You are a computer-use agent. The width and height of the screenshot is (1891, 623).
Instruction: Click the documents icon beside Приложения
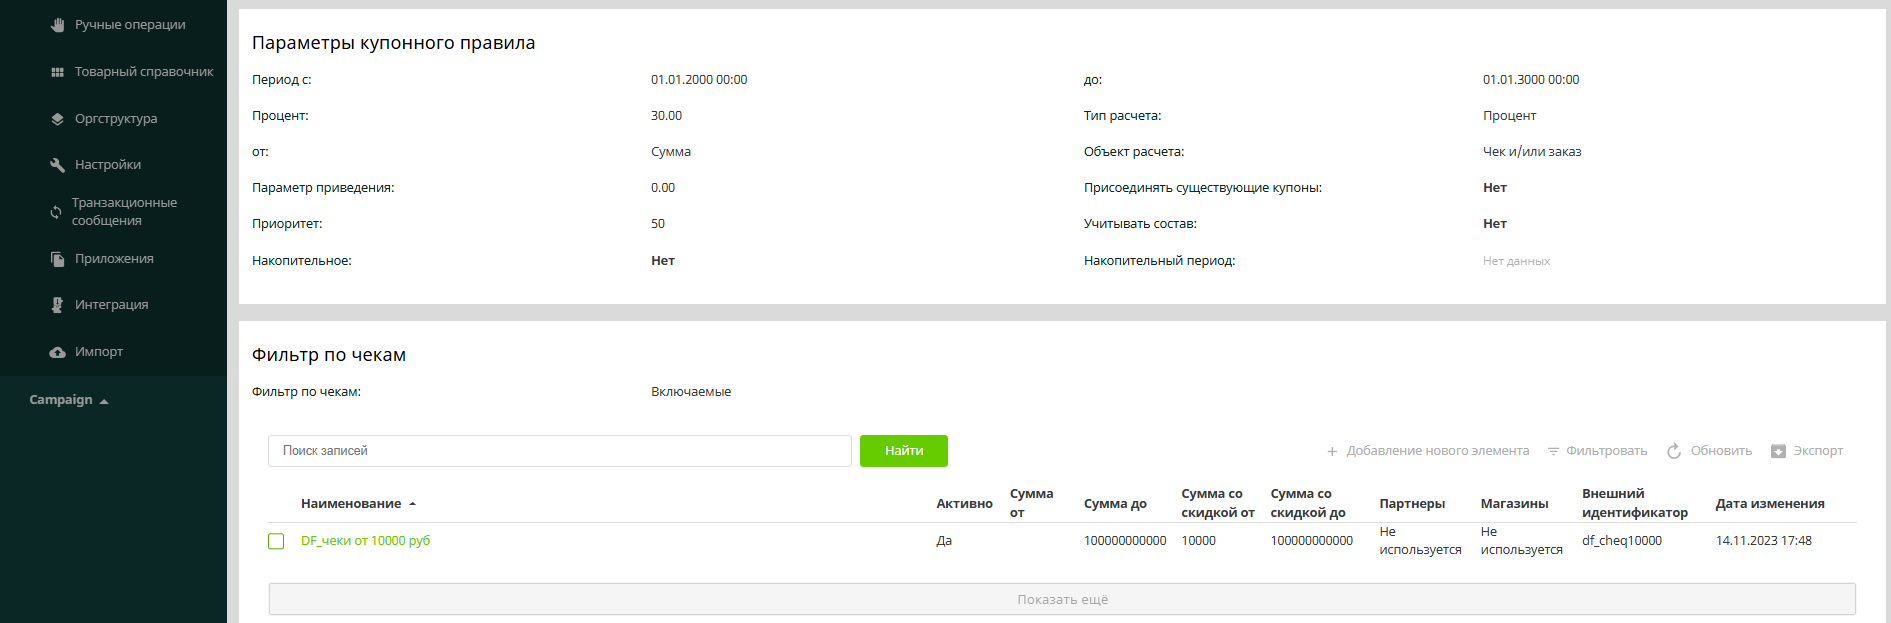(58, 259)
